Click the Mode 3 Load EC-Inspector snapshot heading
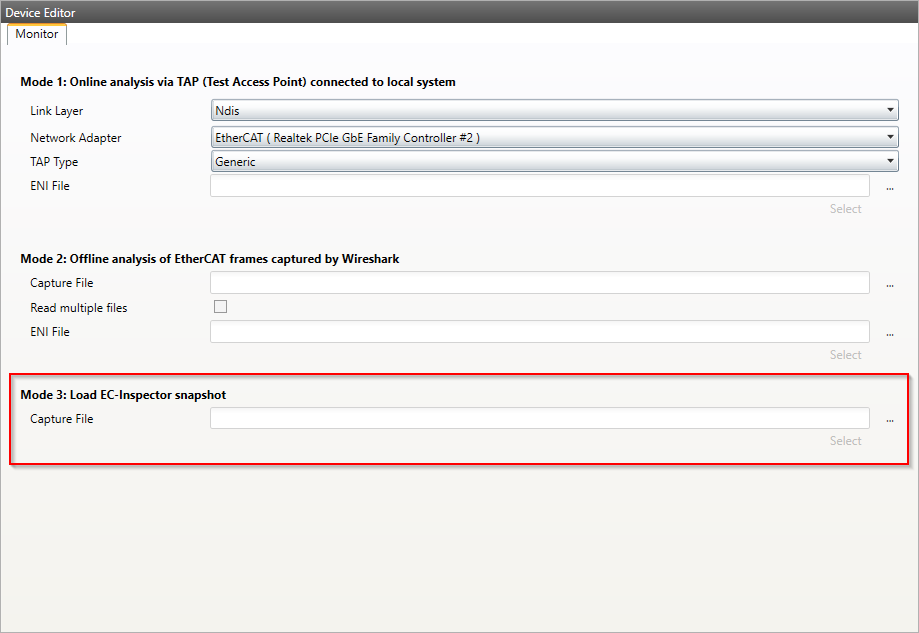This screenshot has height=633, width=919. [123, 395]
